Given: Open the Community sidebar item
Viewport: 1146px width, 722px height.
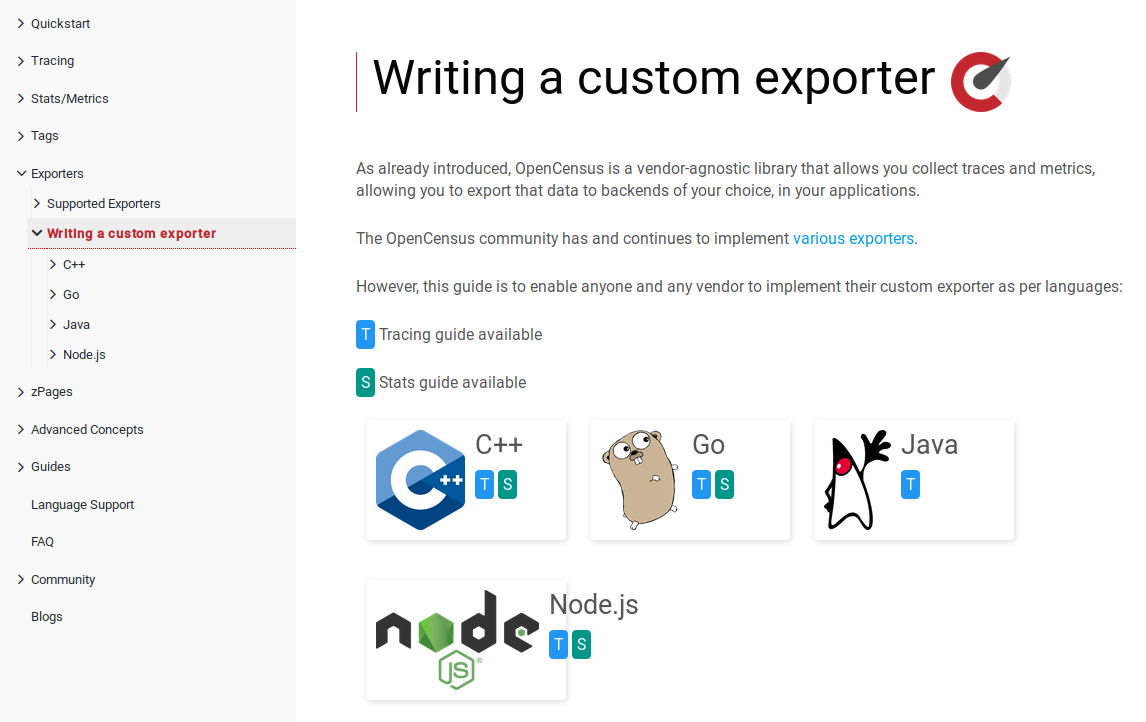Looking at the screenshot, I should (x=63, y=580).
